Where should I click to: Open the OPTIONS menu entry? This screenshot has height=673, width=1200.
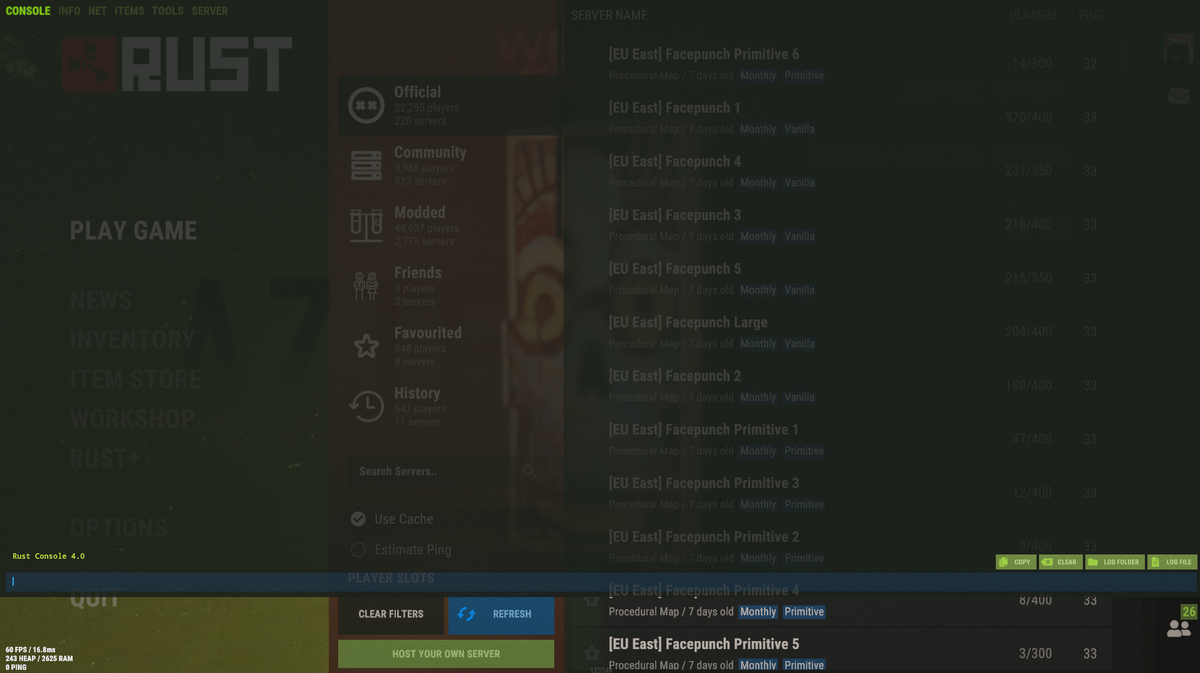pyautogui.click(x=118, y=528)
